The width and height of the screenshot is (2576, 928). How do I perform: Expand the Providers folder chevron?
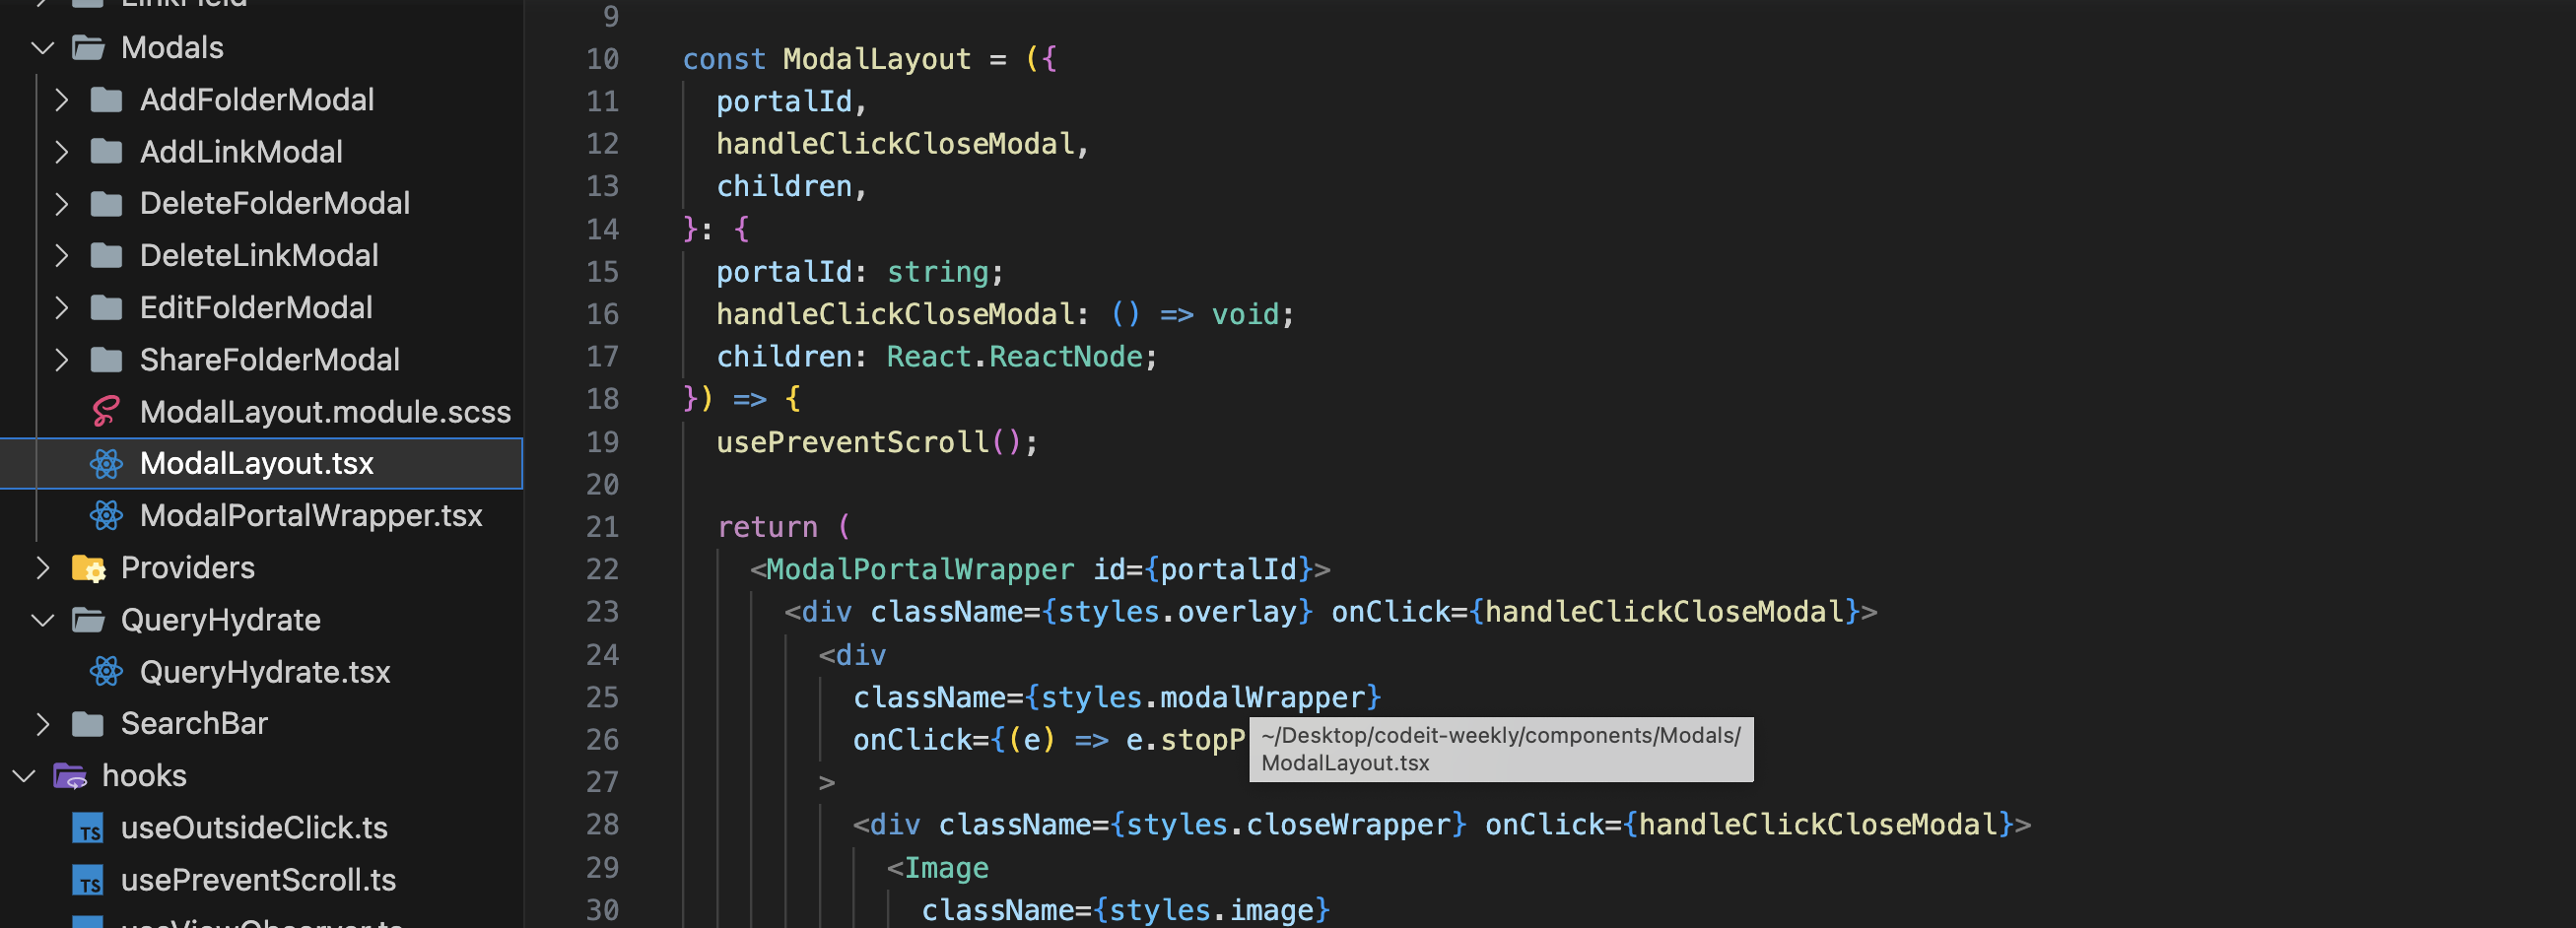coord(42,568)
